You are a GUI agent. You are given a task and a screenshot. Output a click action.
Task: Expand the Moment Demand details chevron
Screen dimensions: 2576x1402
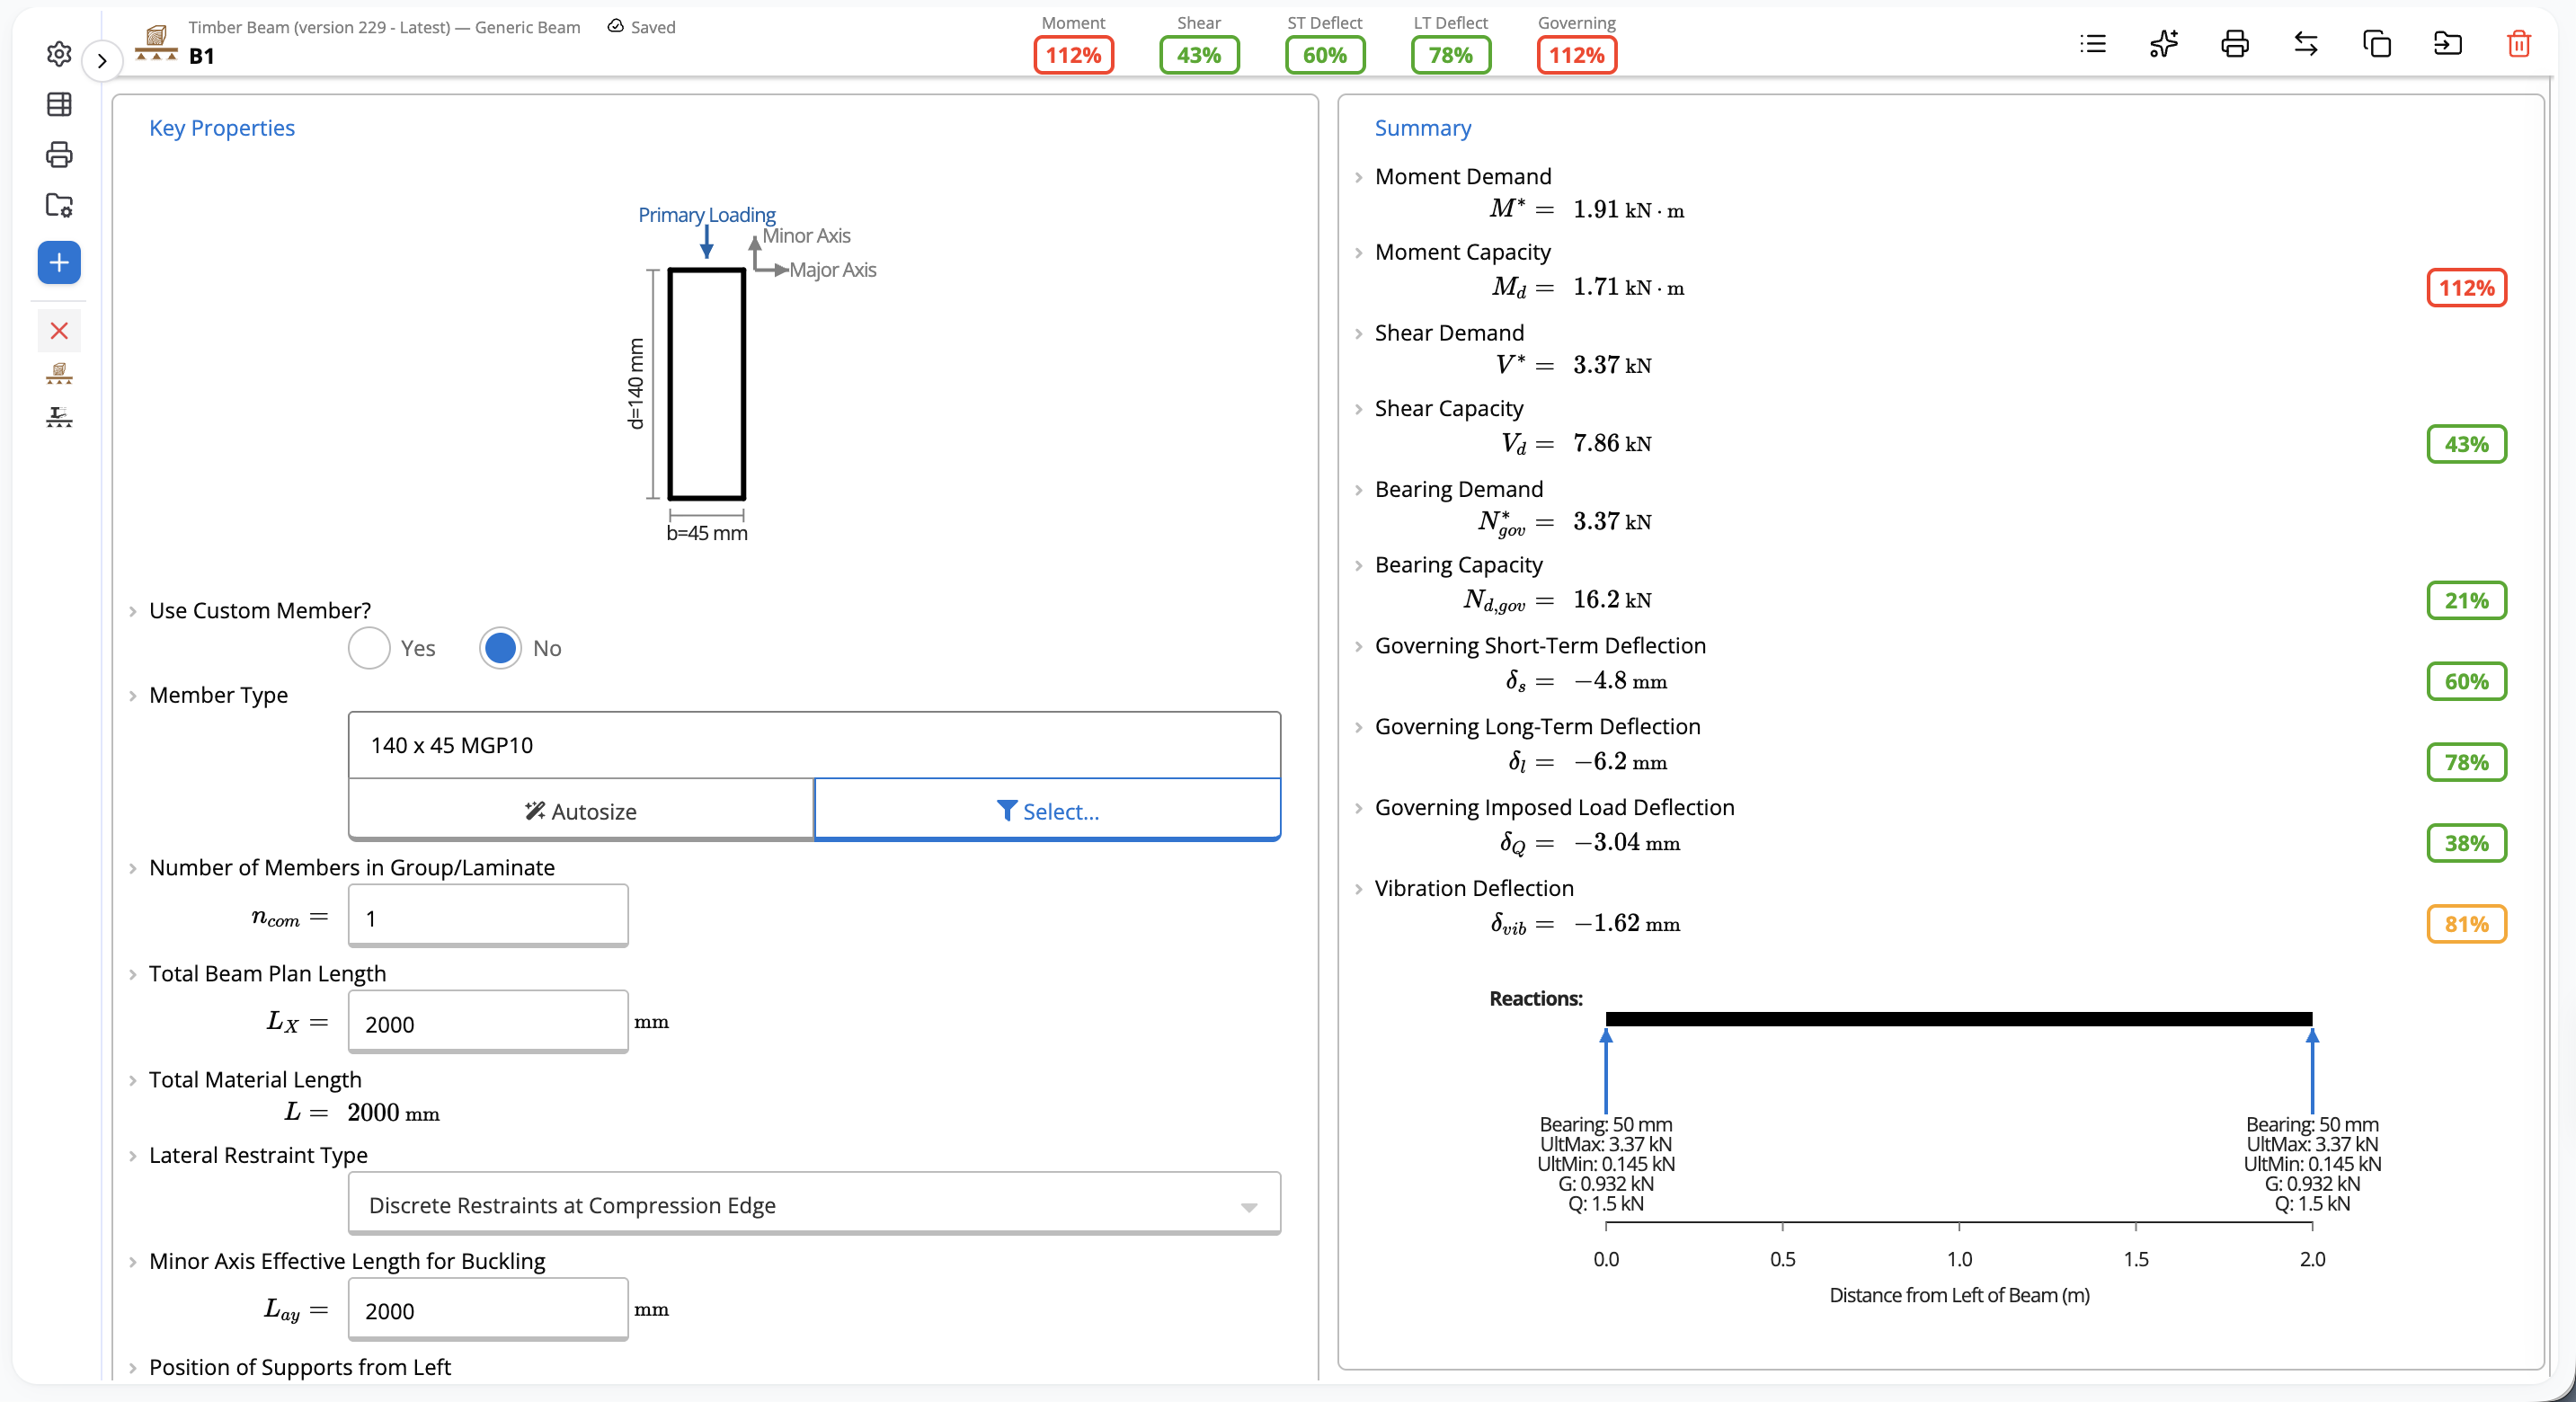click(1359, 177)
